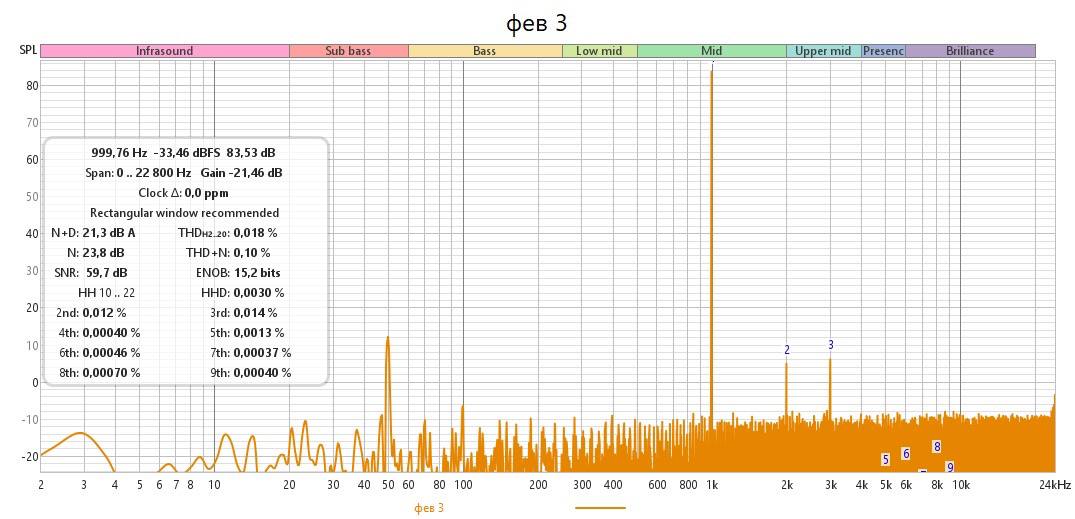Click the SPL axis label
Viewport: 1075px width, 519px height.
coord(28,50)
